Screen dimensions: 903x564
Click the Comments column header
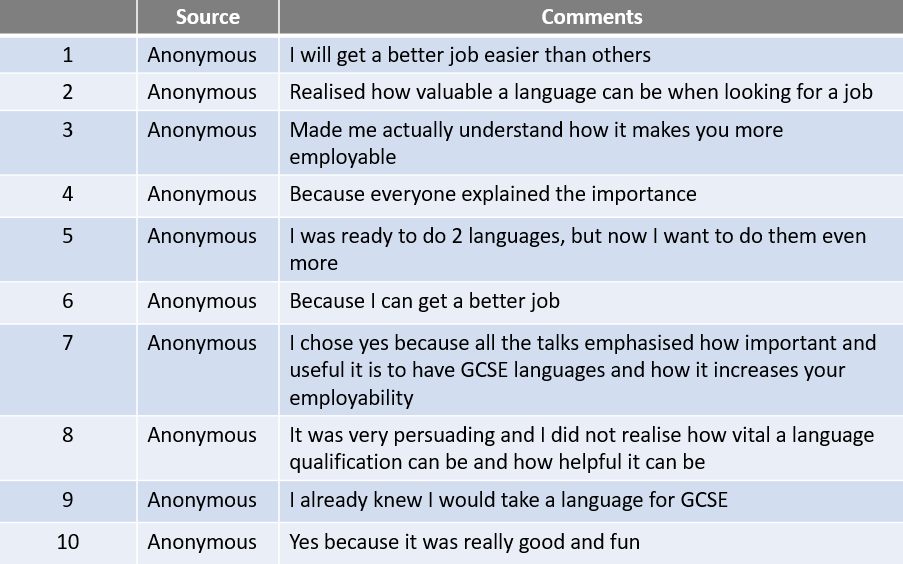591,17
